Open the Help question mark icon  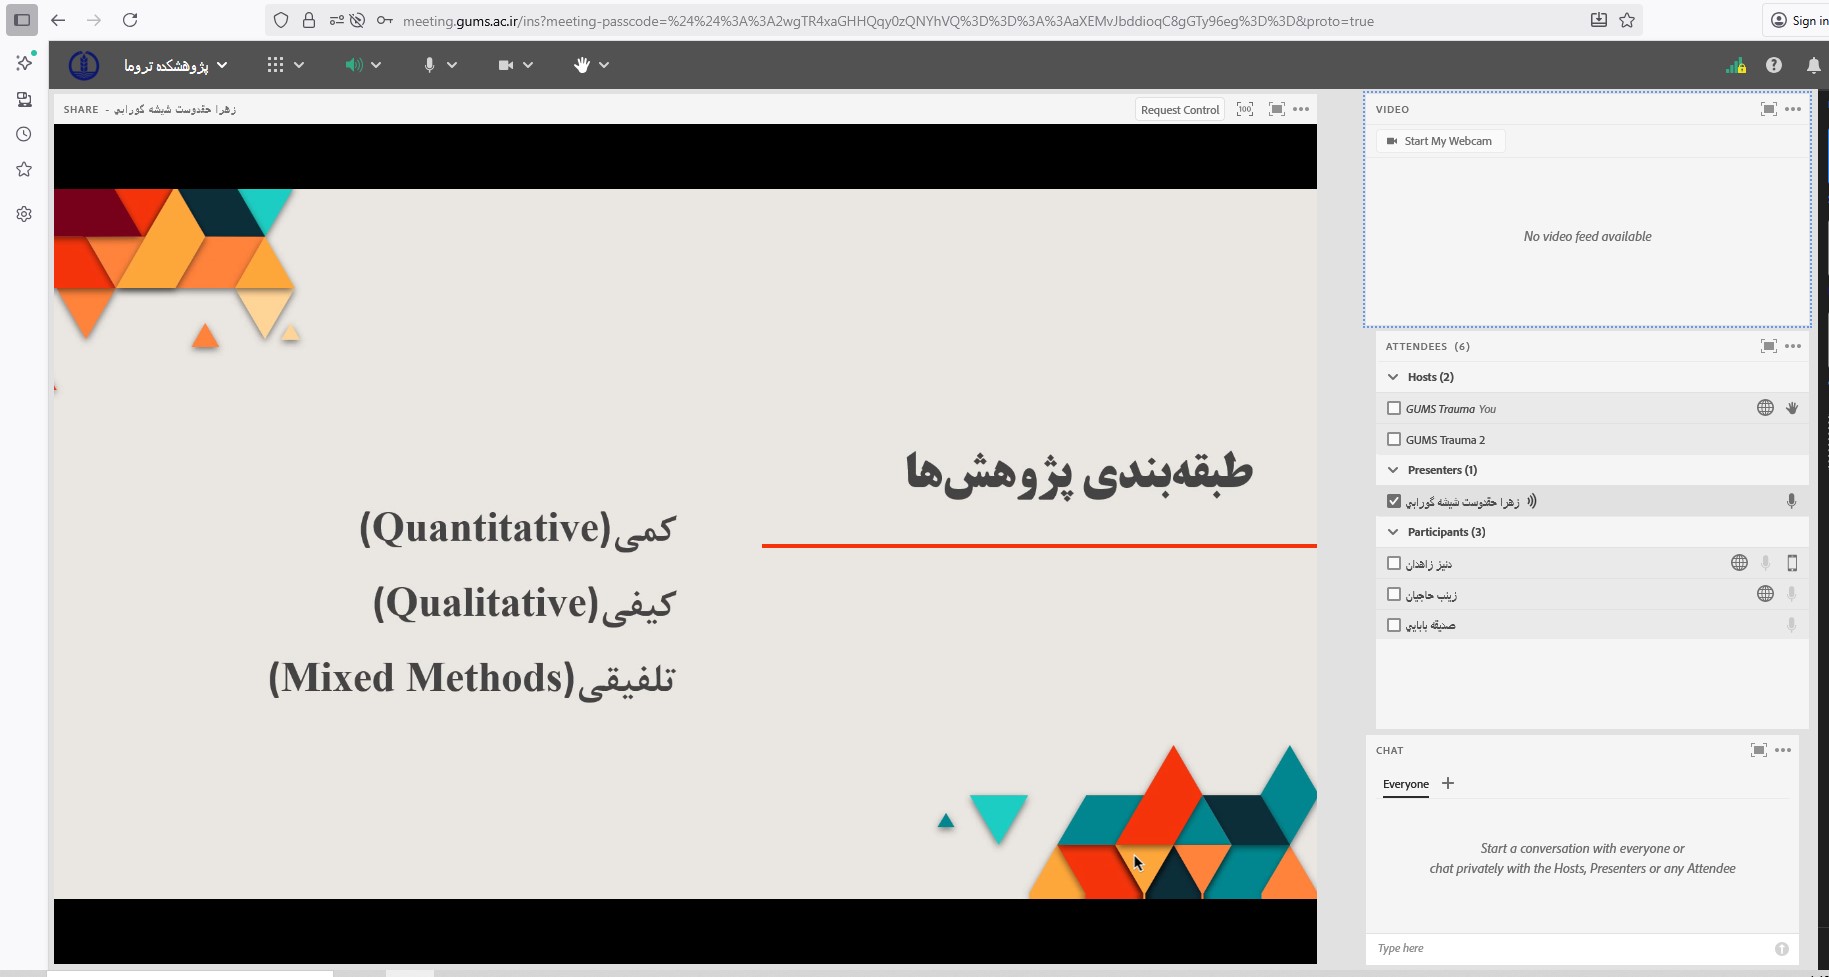coord(1773,65)
